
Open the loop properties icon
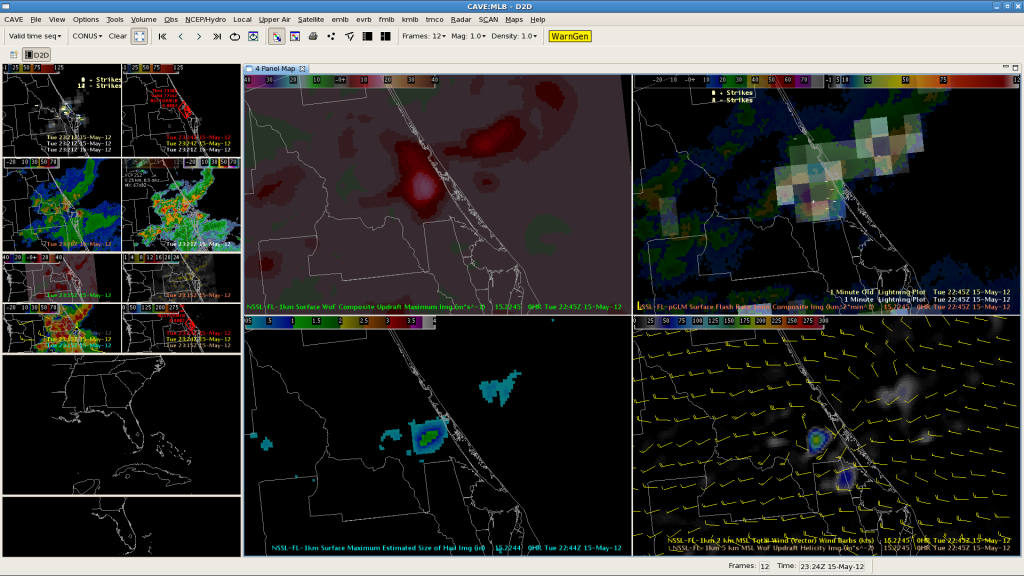click(253, 36)
